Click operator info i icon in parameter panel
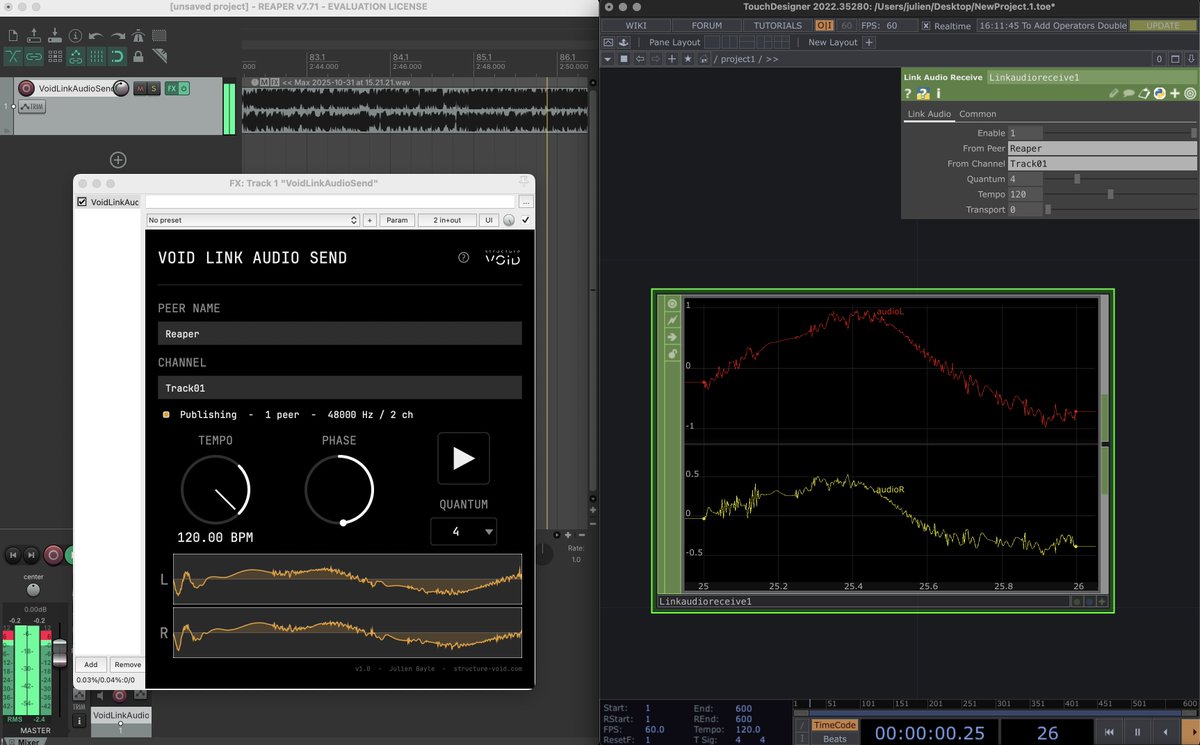1200x745 pixels. (938, 93)
